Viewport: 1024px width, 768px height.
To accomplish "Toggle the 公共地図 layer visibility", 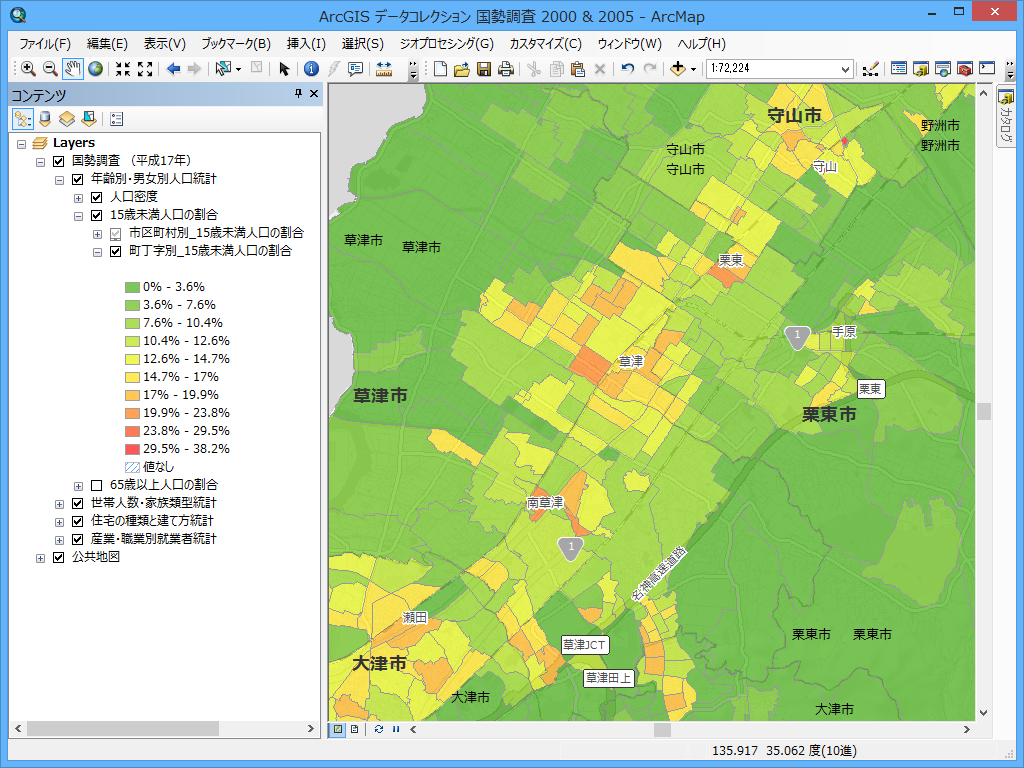I will click(x=58, y=557).
